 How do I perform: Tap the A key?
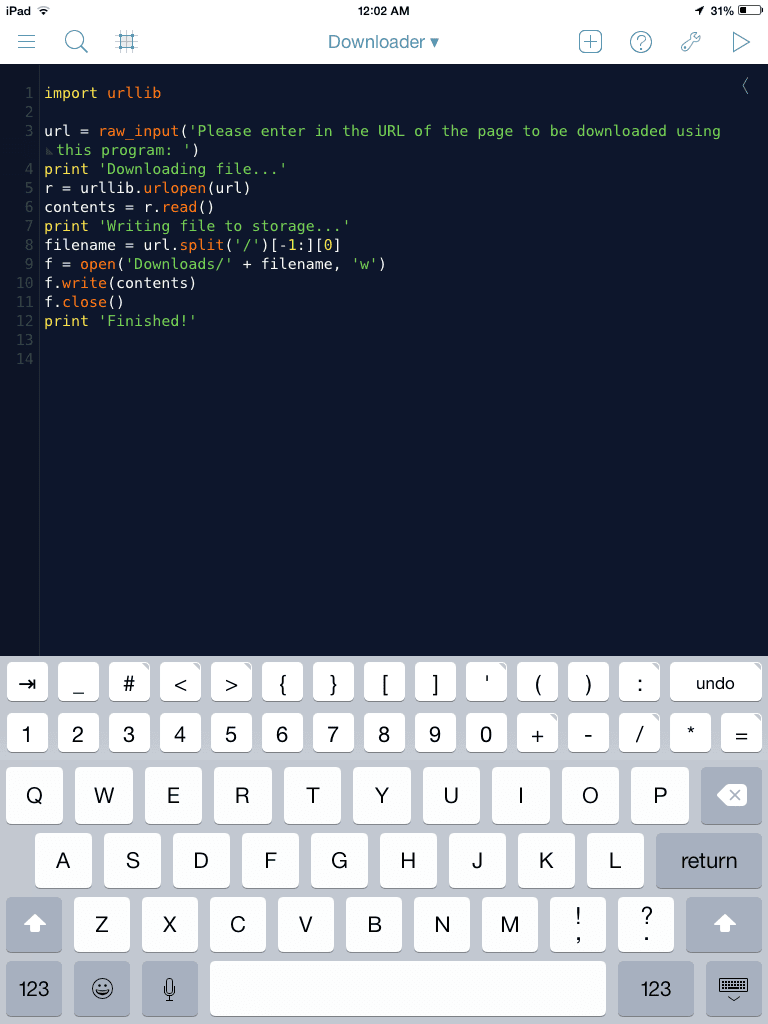(x=63, y=860)
